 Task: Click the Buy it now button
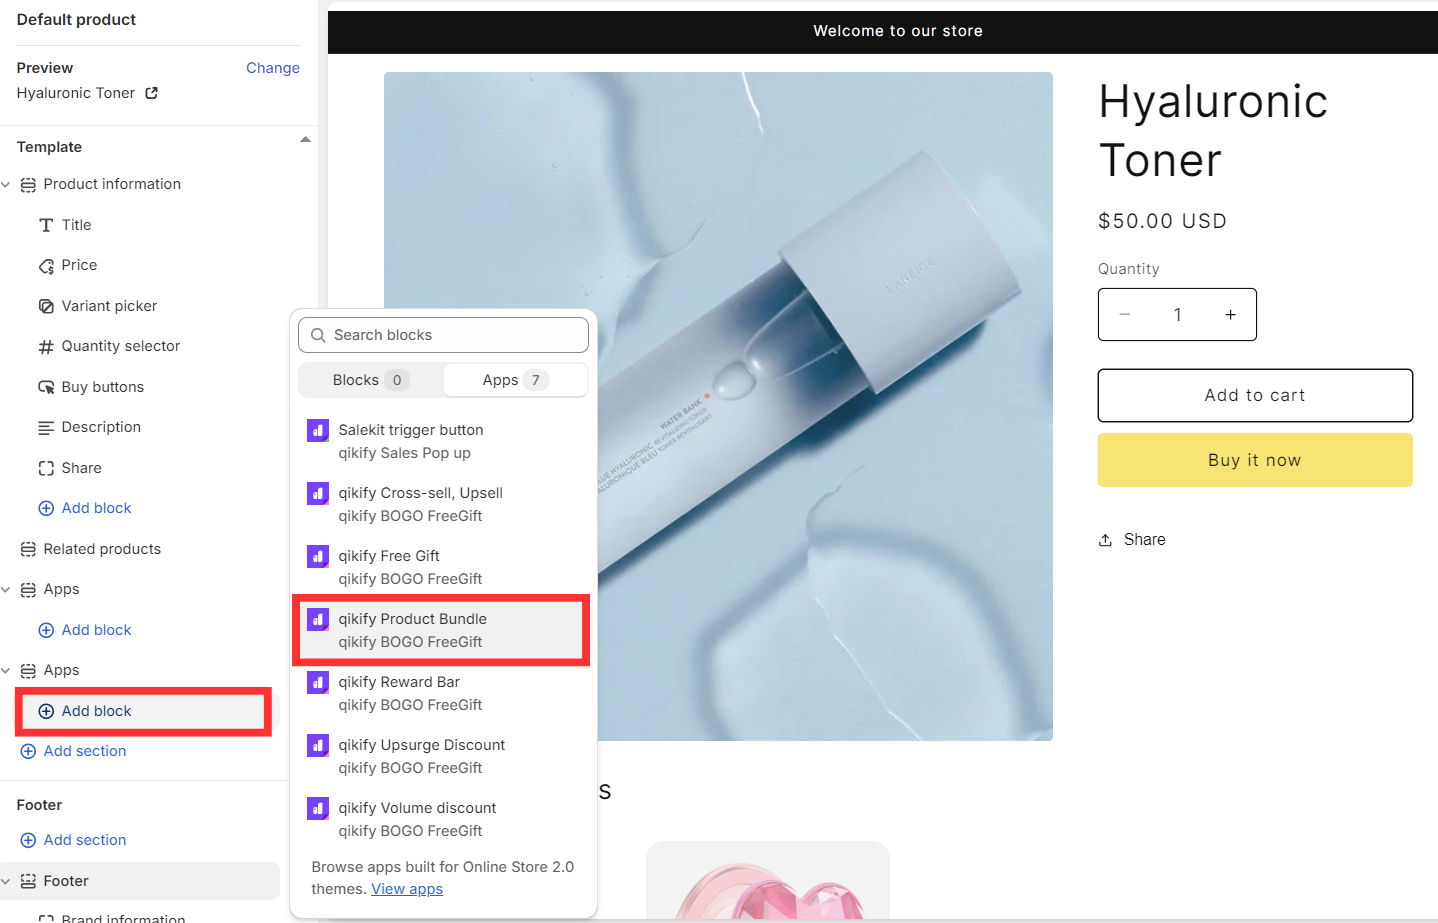(x=1255, y=460)
